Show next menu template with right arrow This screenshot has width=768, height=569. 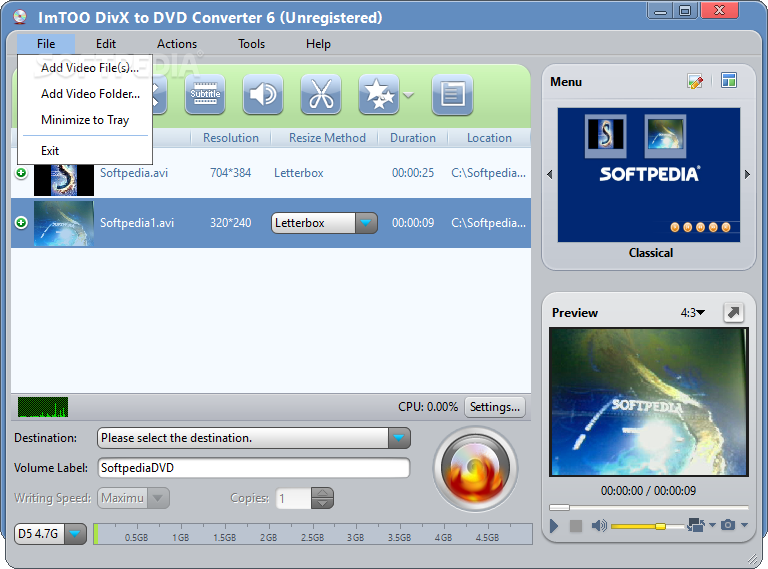(747, 174)
